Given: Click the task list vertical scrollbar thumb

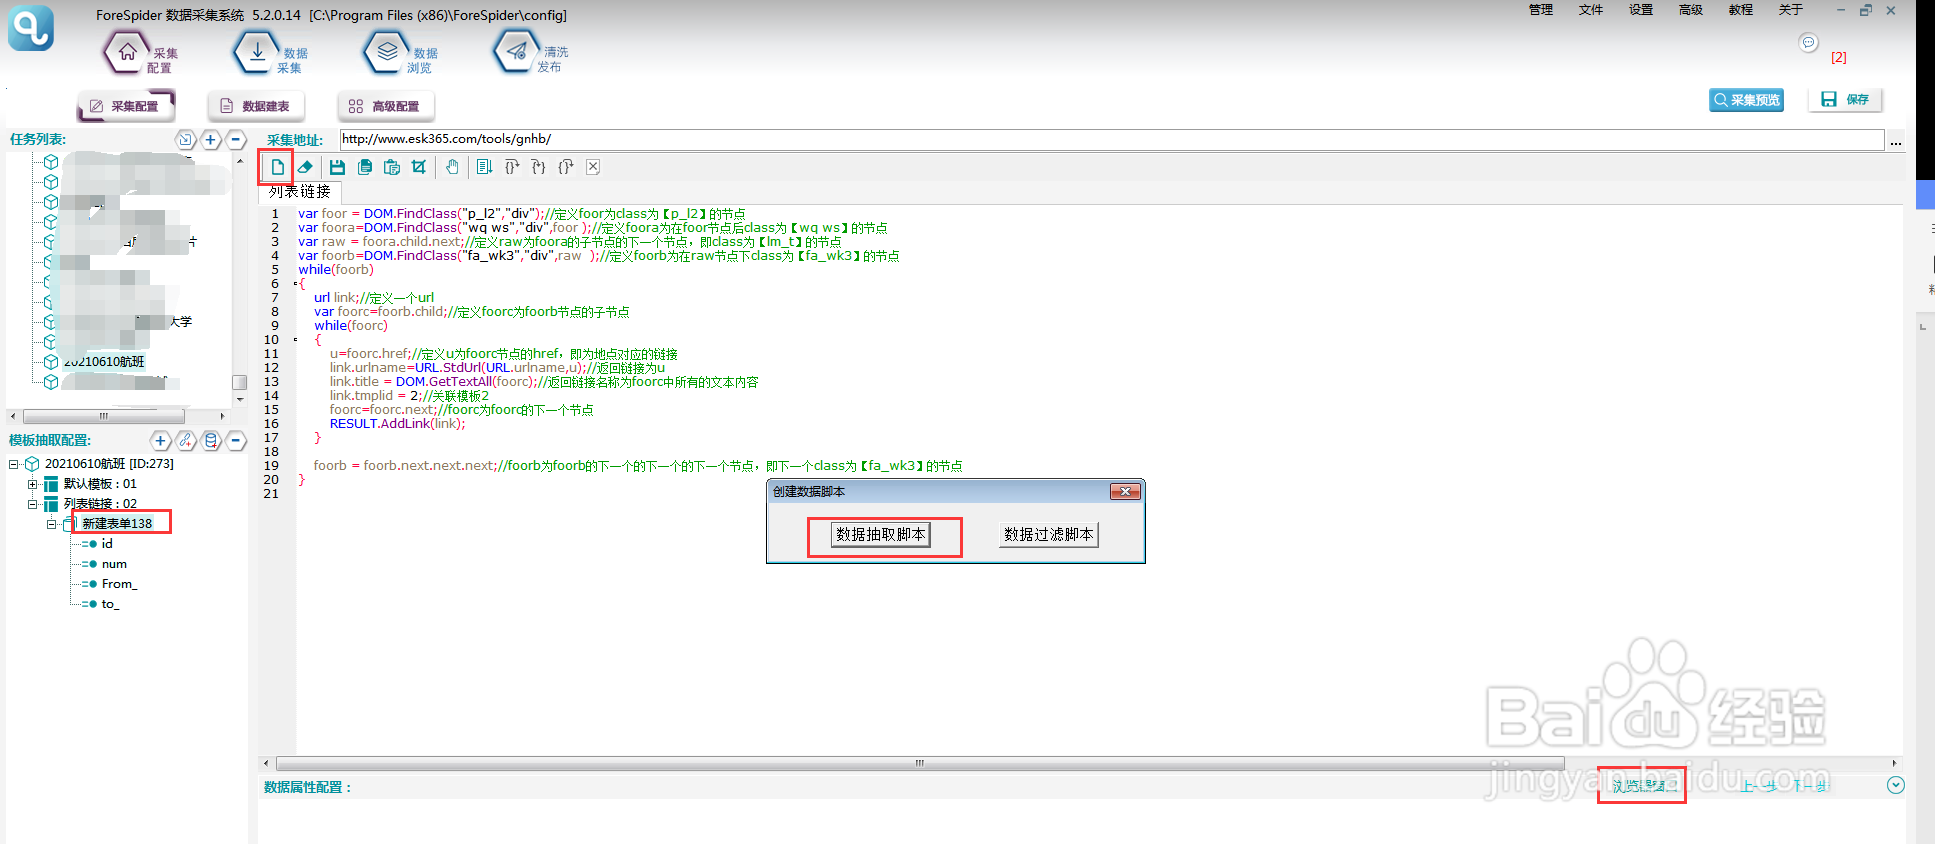Looking at the screenshot, I should (239, 382).
